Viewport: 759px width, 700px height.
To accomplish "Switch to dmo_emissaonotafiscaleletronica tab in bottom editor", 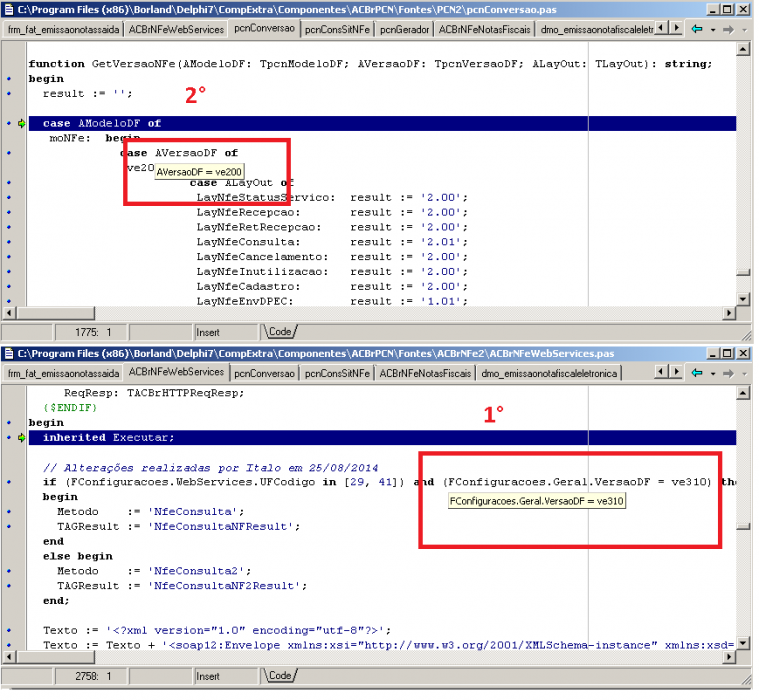I will [549, 373].
